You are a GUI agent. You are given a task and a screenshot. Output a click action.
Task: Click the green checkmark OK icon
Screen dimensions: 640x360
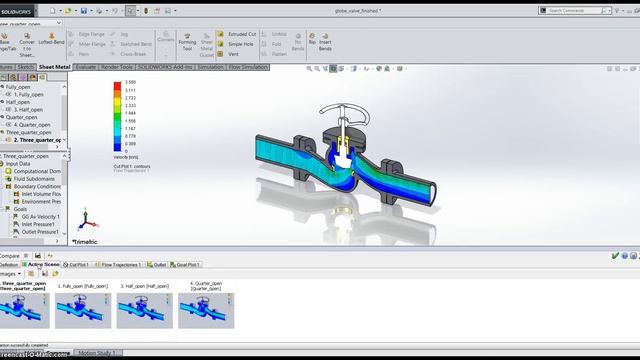pos(616,256)
